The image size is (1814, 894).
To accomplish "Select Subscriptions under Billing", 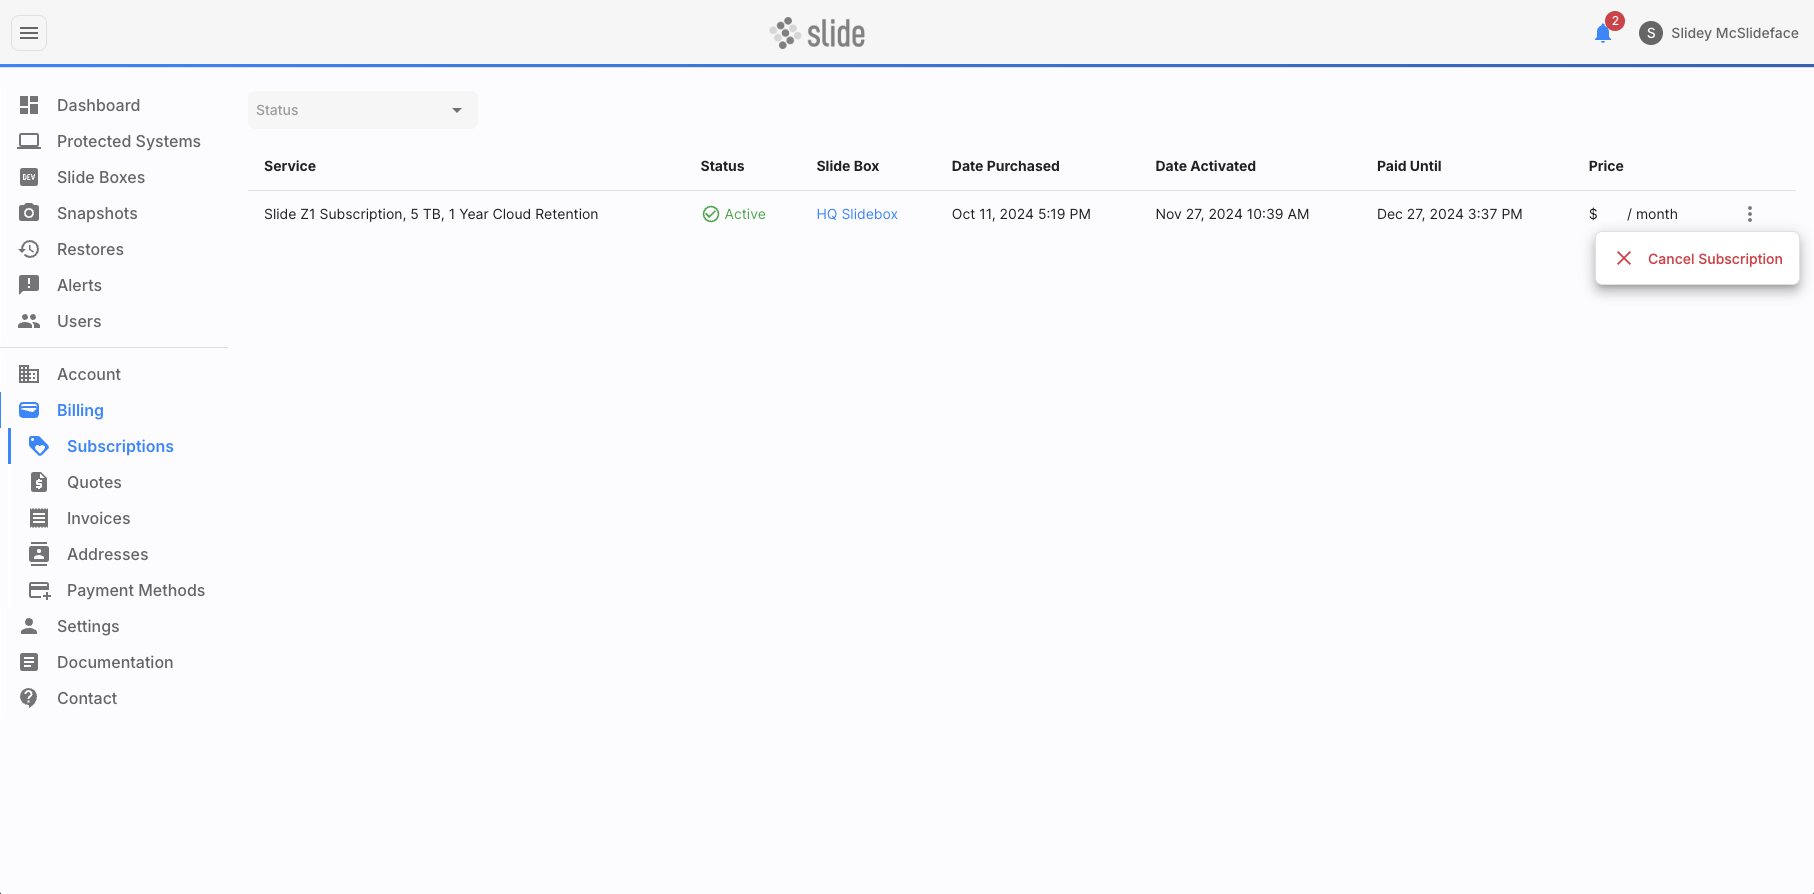I will click(x=120, y=446).
